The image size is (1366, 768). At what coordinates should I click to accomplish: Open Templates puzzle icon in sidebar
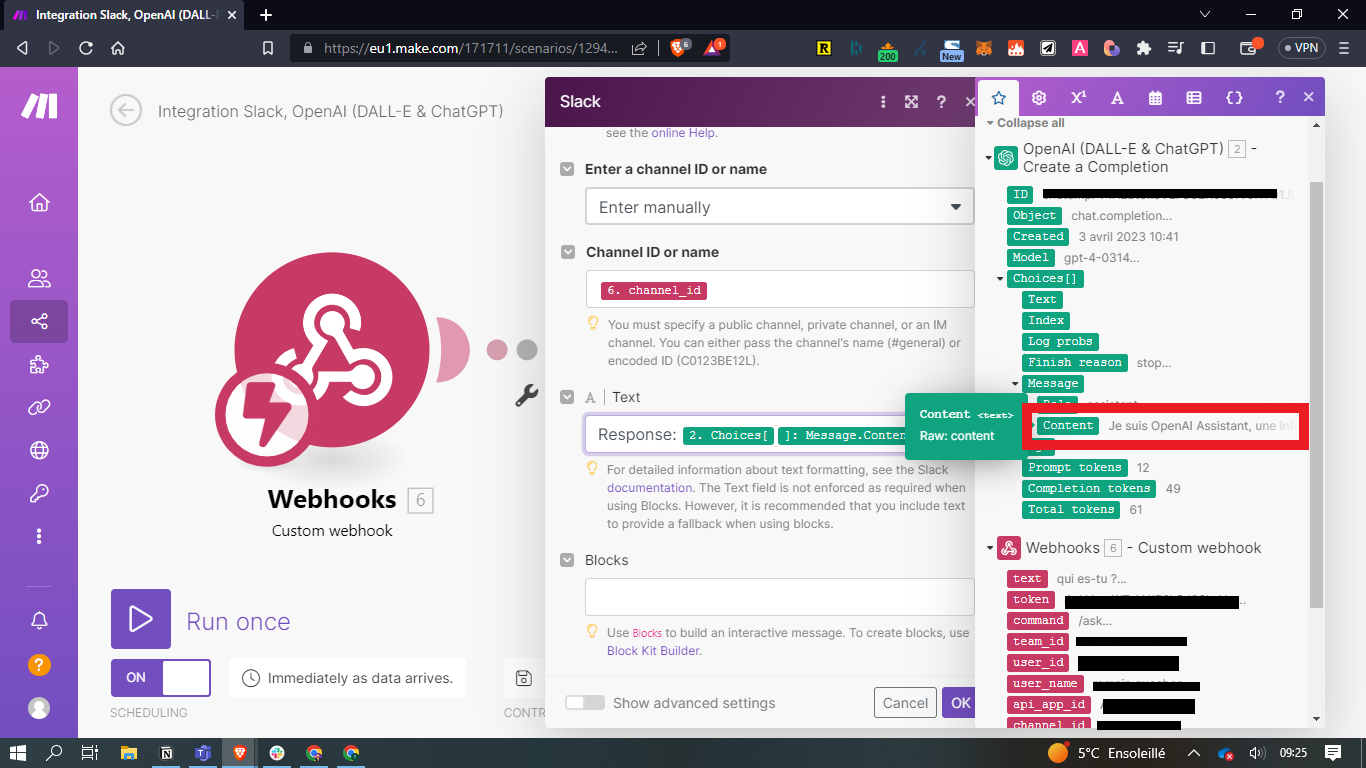click(39, 365)
